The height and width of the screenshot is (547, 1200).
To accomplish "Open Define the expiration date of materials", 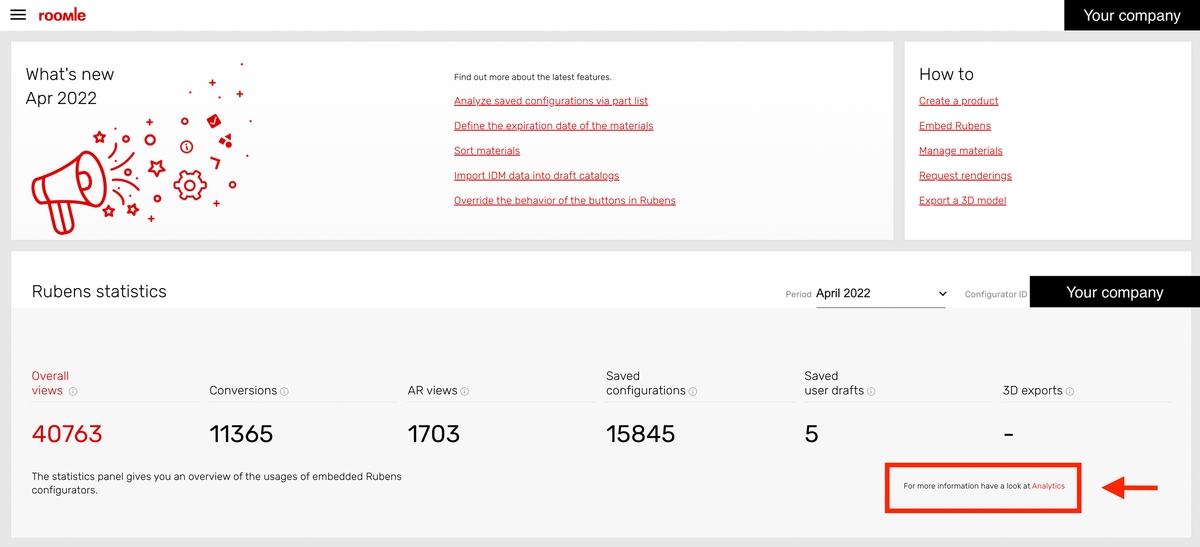I will coord(553,126).
